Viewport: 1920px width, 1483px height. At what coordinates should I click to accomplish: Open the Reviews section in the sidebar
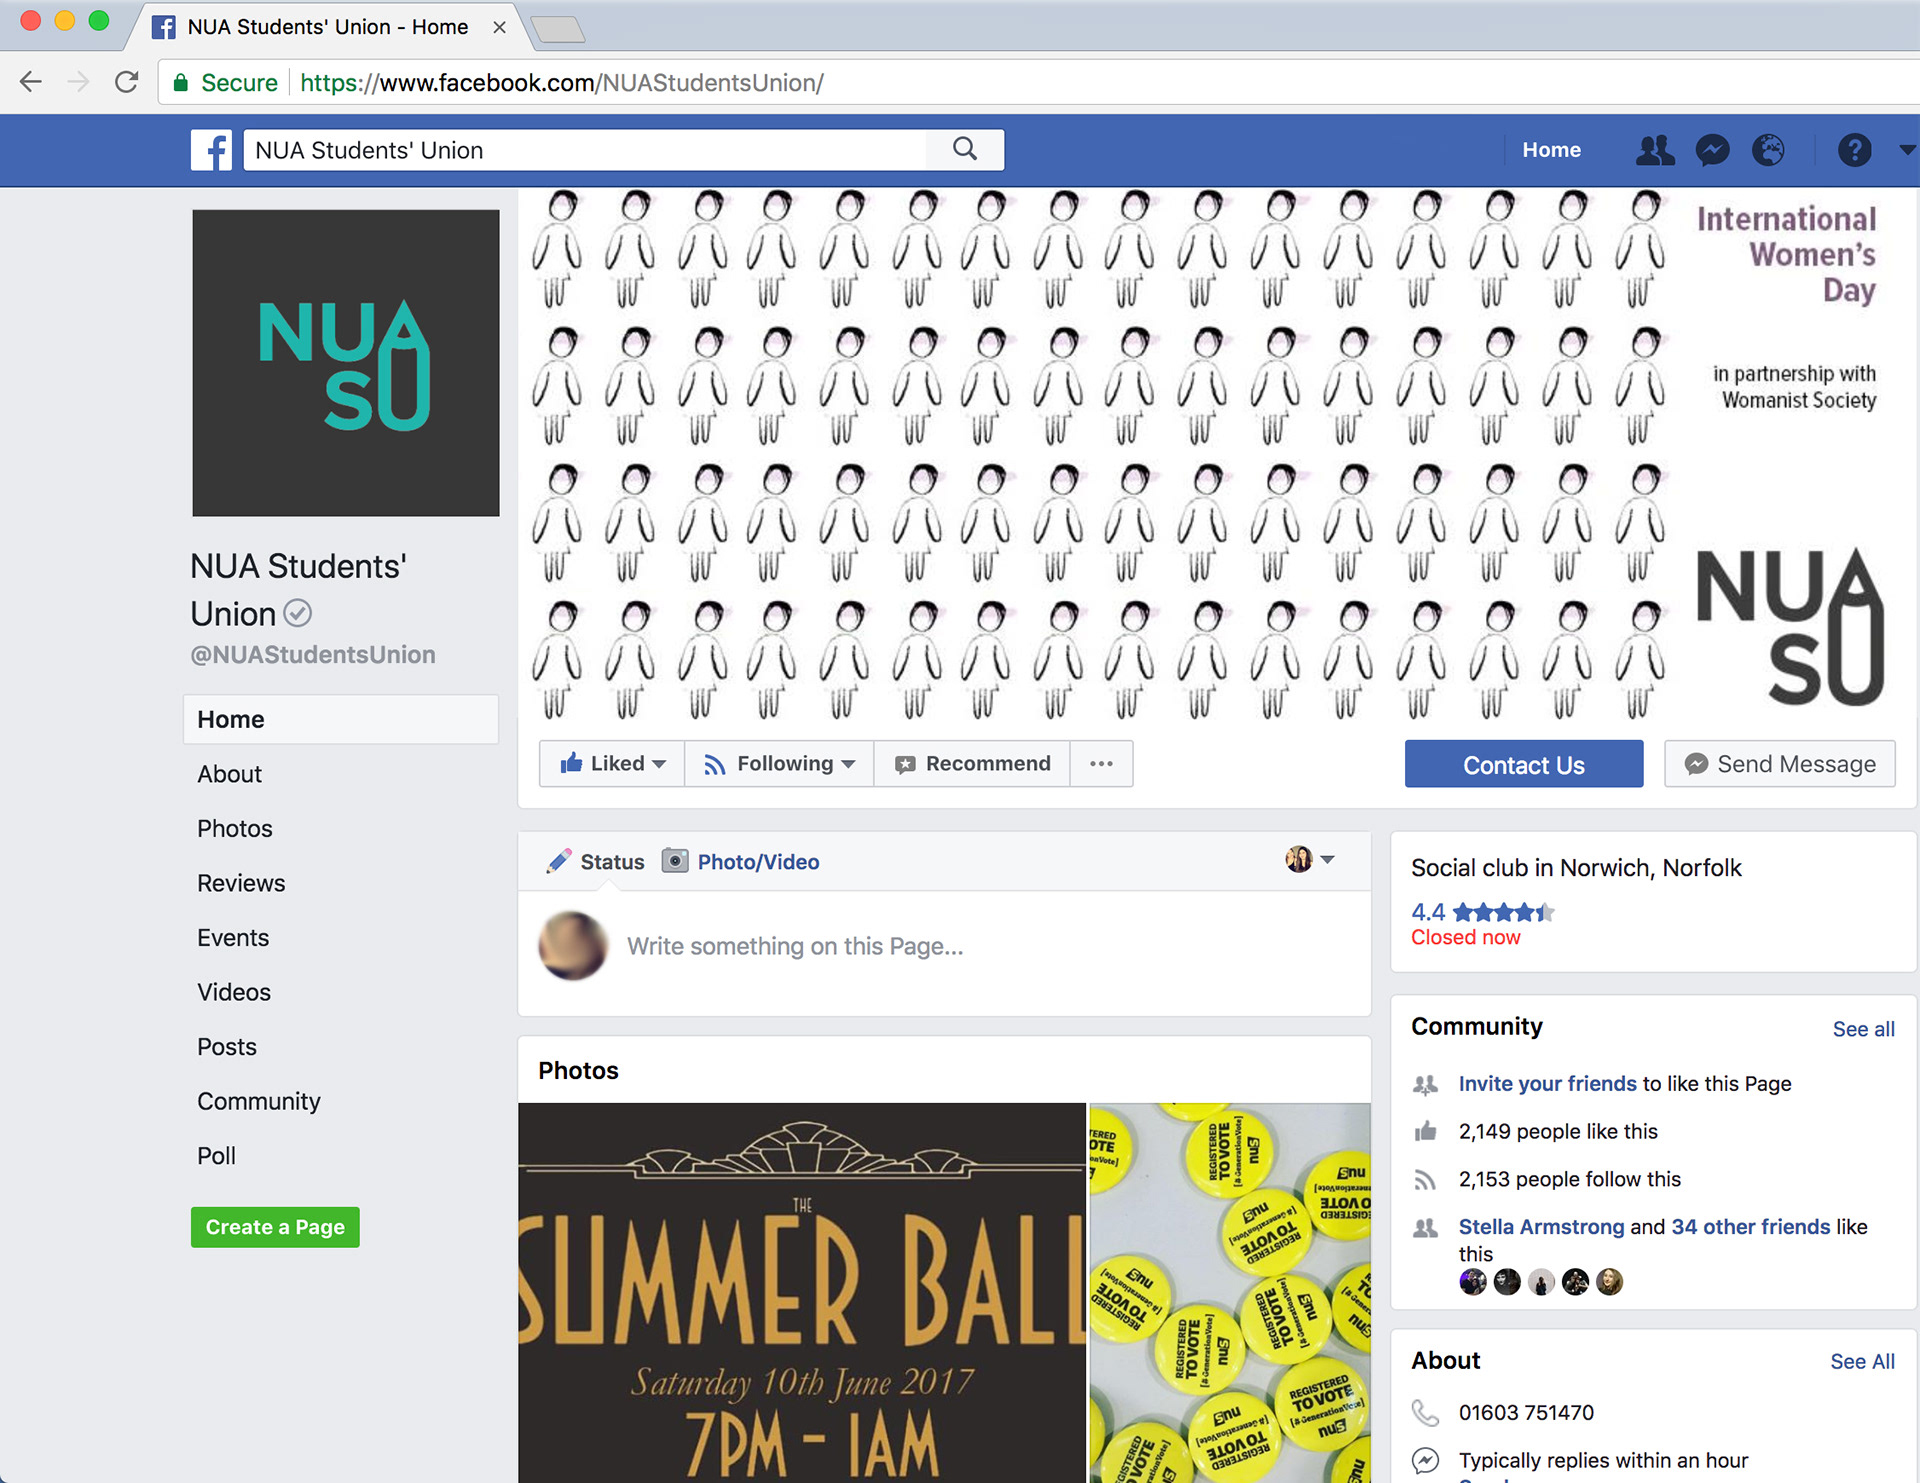coord(241,883)
